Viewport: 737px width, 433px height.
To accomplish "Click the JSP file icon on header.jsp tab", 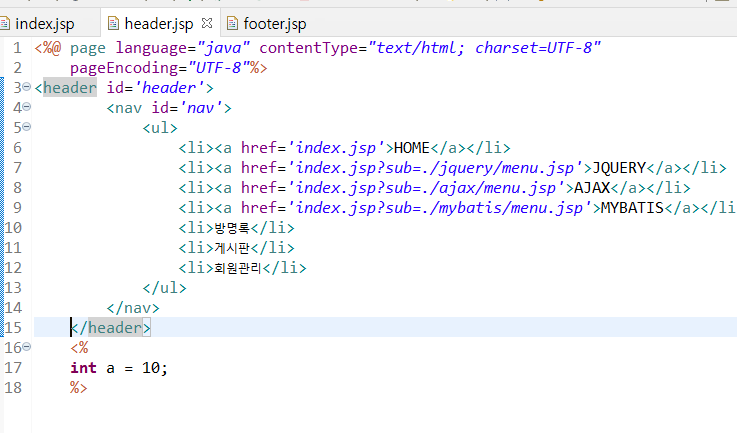I will pos(113,24).
